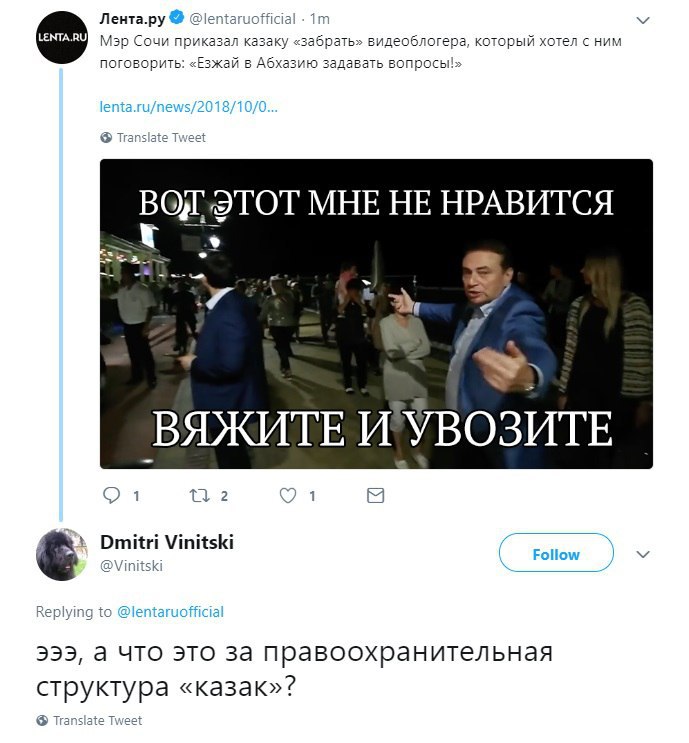This screenshot has height=743, width=689.
Task: Click the reply speech bubble icon
Action: [111, 496]
